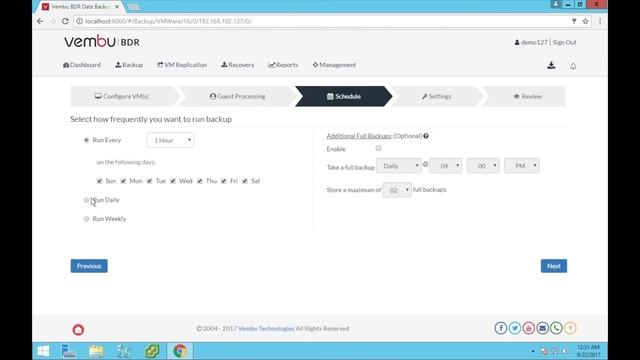Open File Explorer from the taskbar
Screen dimensions: 640x360
pyautogui.click(x=96, y=351)
